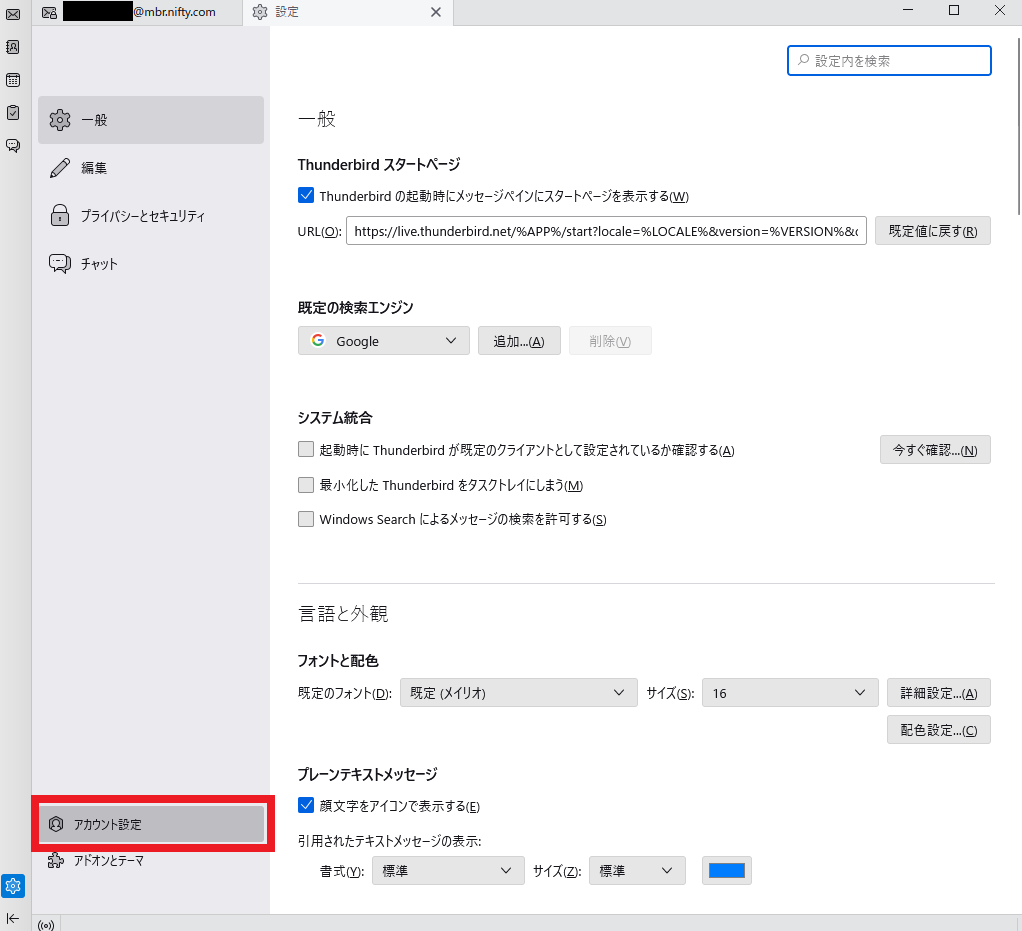Open the Tasks space icon
This screenshot has width=1022, height=931.
[13, 112]
